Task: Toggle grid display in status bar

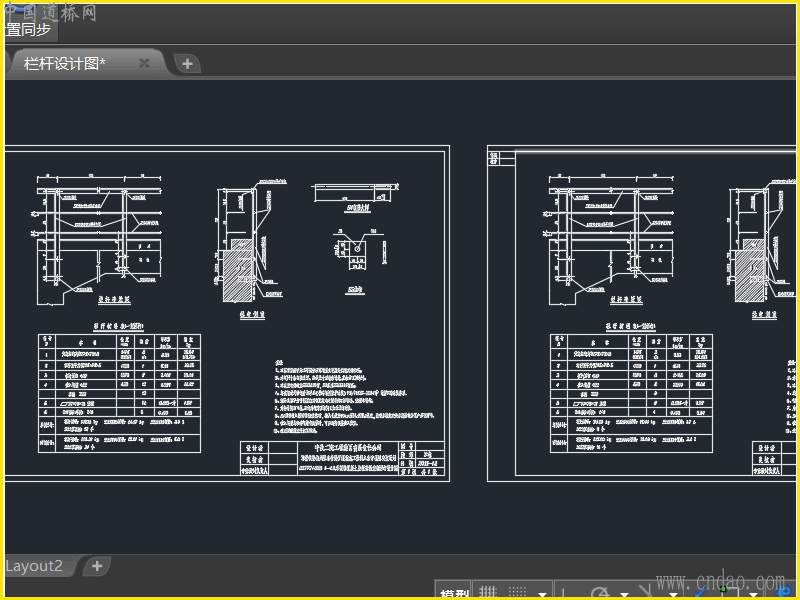Action: pyautogui.click(x=488, y=593)
